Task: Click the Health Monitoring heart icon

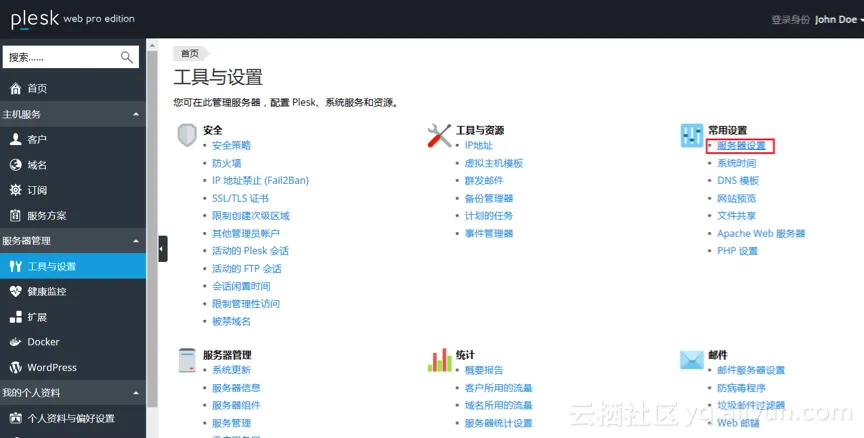Action: click(15, 291)
